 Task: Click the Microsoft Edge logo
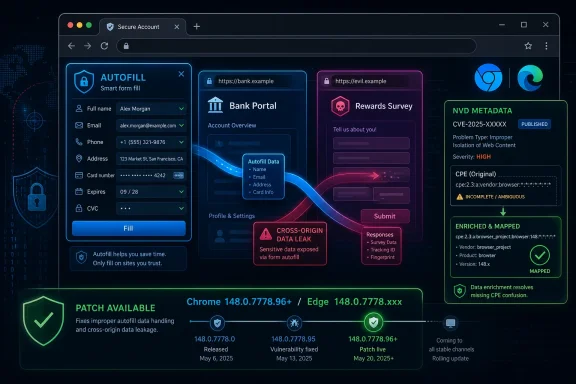click(x=530, y=78)
